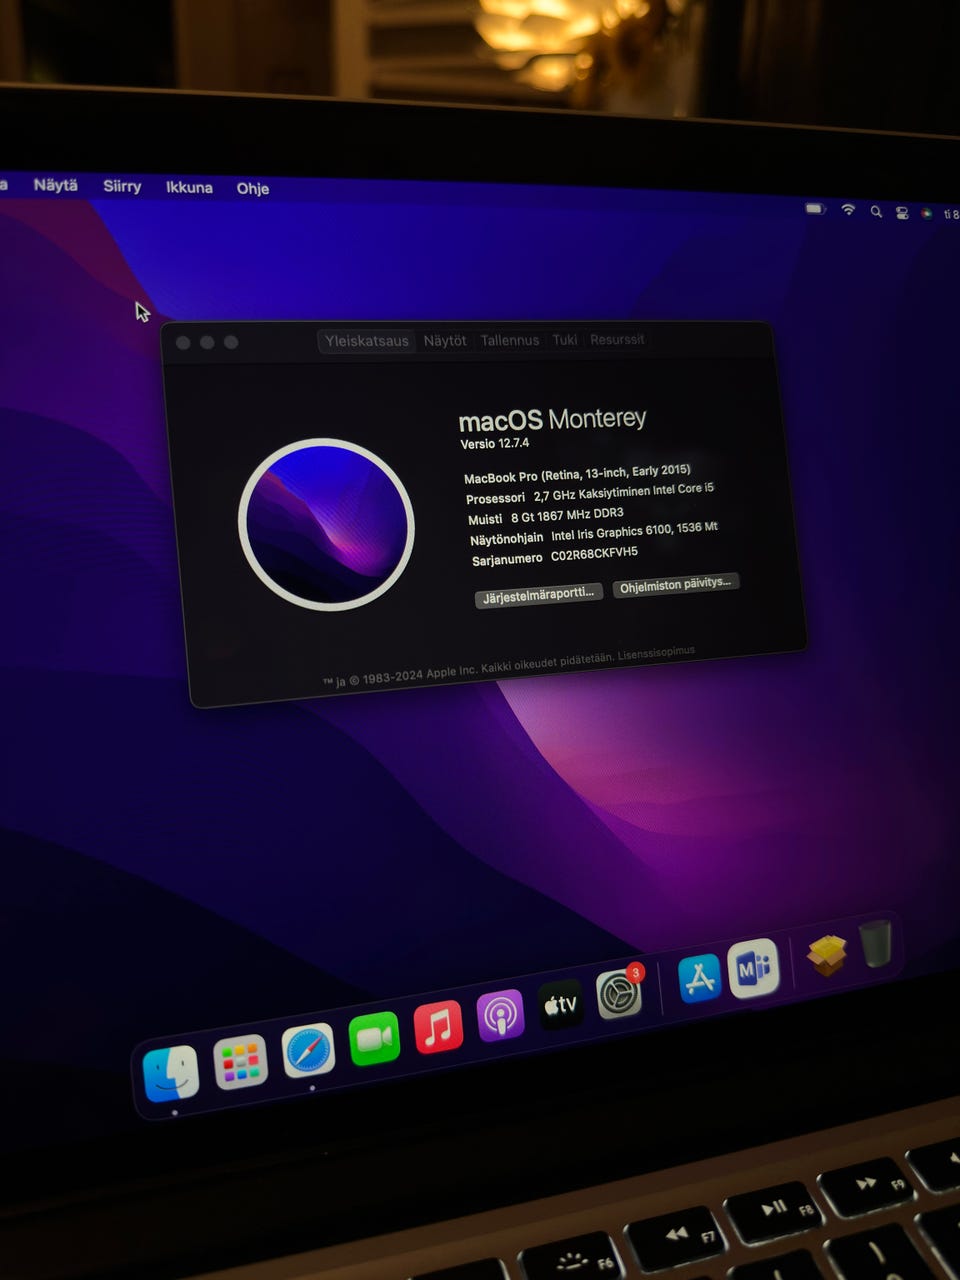
Task: Launch the Apple TV app
Action: point(561,1005)
